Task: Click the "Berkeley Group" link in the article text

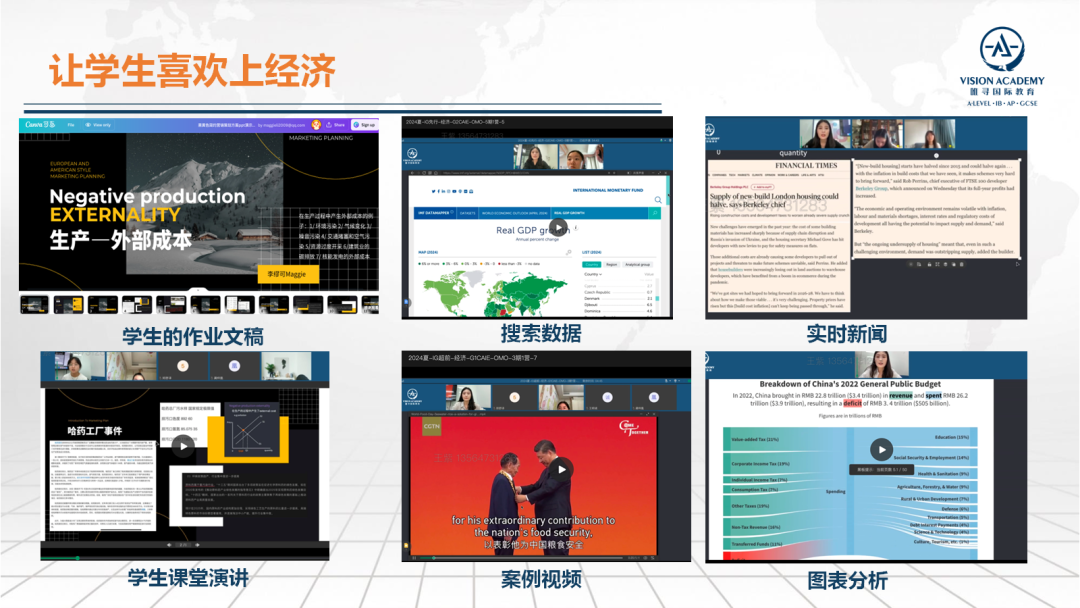Action: tap(871, 188)
